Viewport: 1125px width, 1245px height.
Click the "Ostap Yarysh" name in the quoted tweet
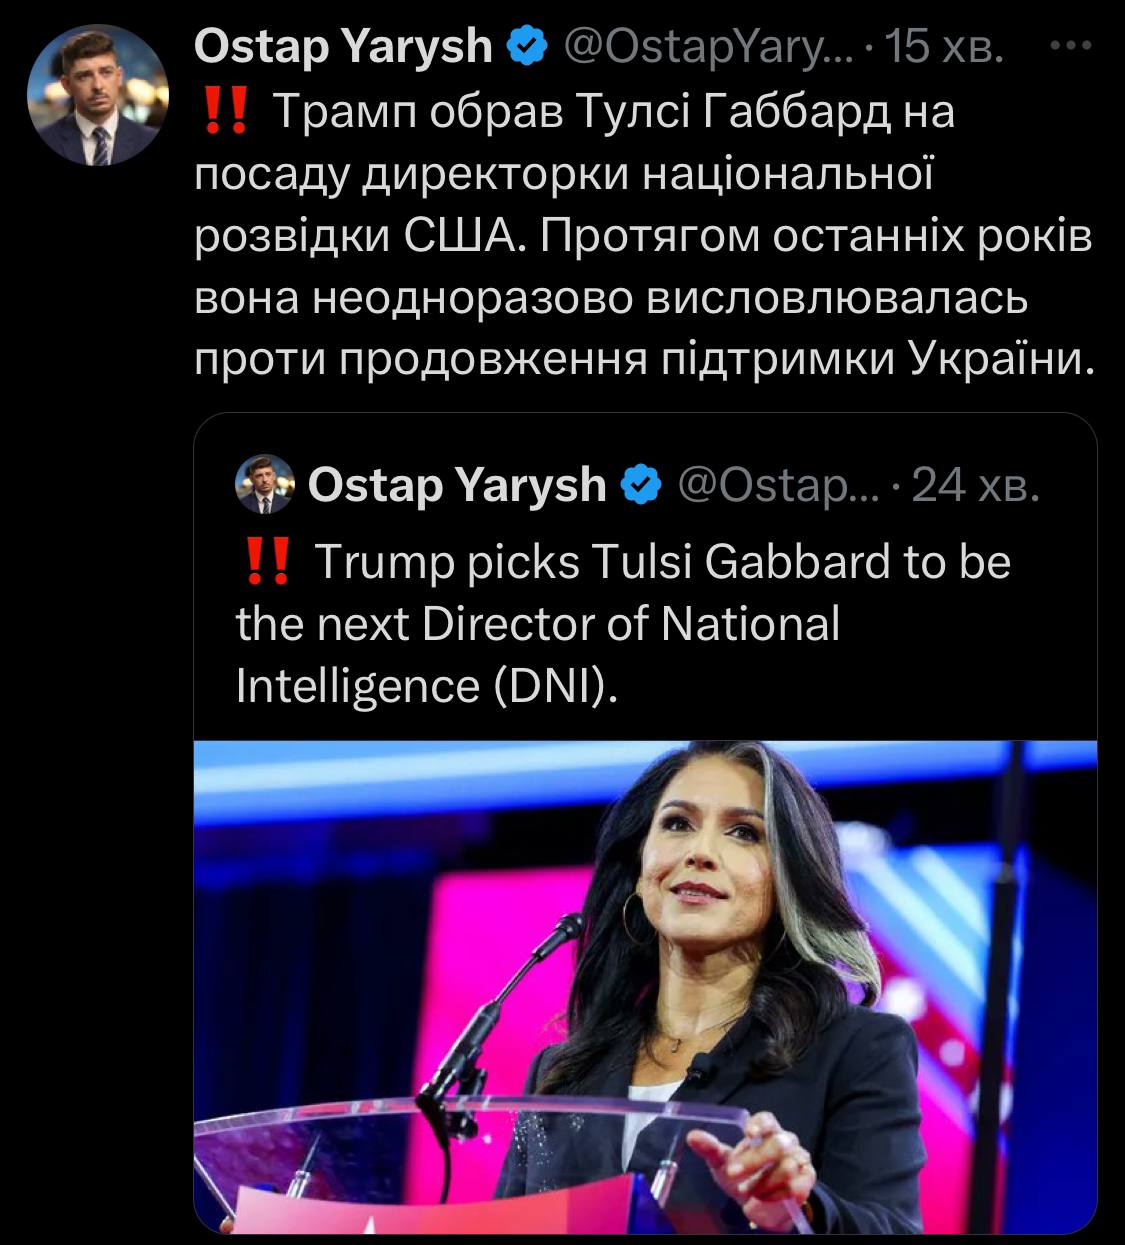click(457, 485)
